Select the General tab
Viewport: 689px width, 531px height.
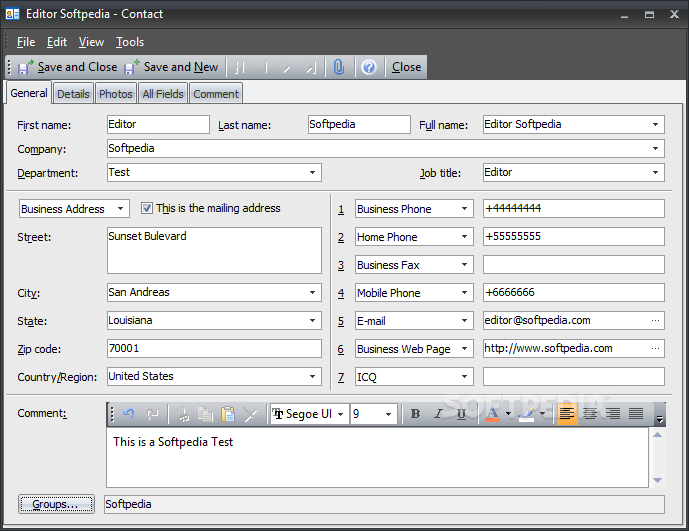(29, 93)
